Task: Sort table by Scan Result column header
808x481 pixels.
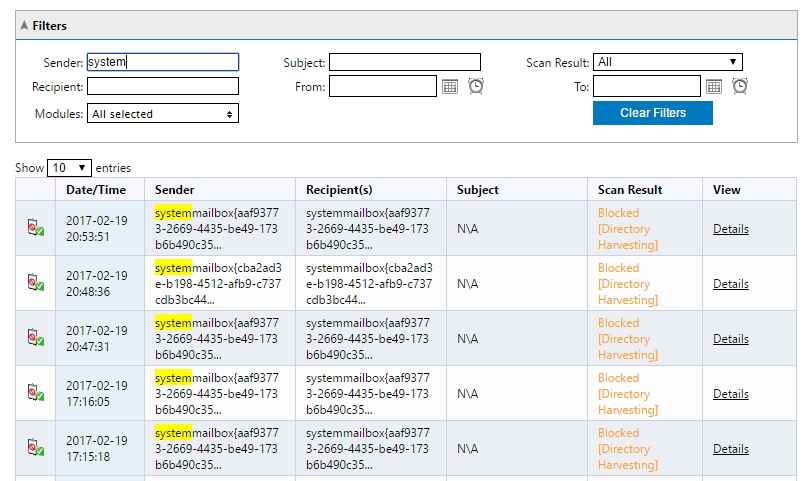Action: coord(630,190)
